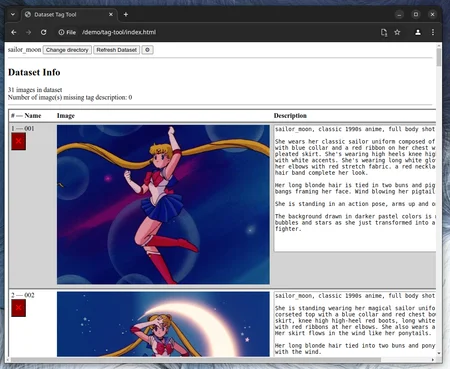Image resolution: width=450 pixels, height=369 pixels.
Task: Click the description text box for image 002
Action: [355, 324]
